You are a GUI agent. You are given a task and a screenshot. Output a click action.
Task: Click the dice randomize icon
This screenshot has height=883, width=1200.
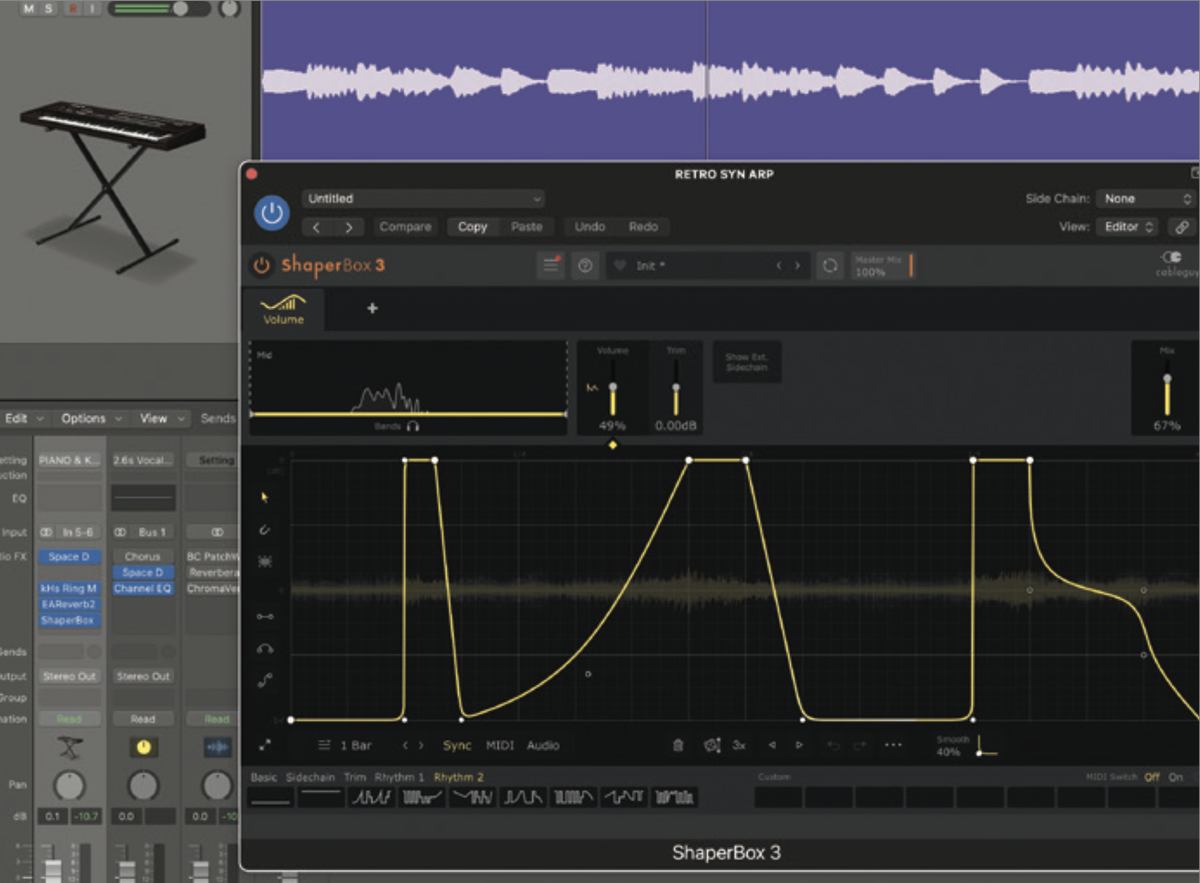click(x=711, y=745)
